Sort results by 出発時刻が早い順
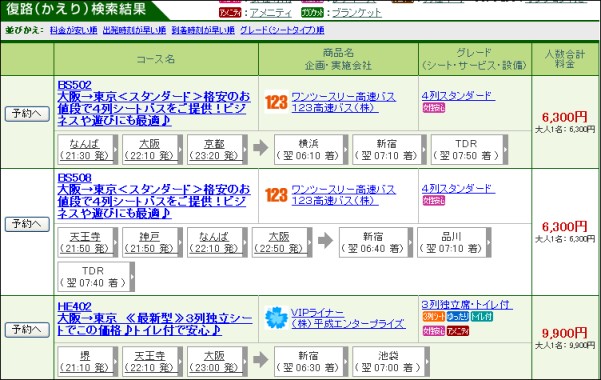Viewport: 601px width, 380px height. (134, 30)
